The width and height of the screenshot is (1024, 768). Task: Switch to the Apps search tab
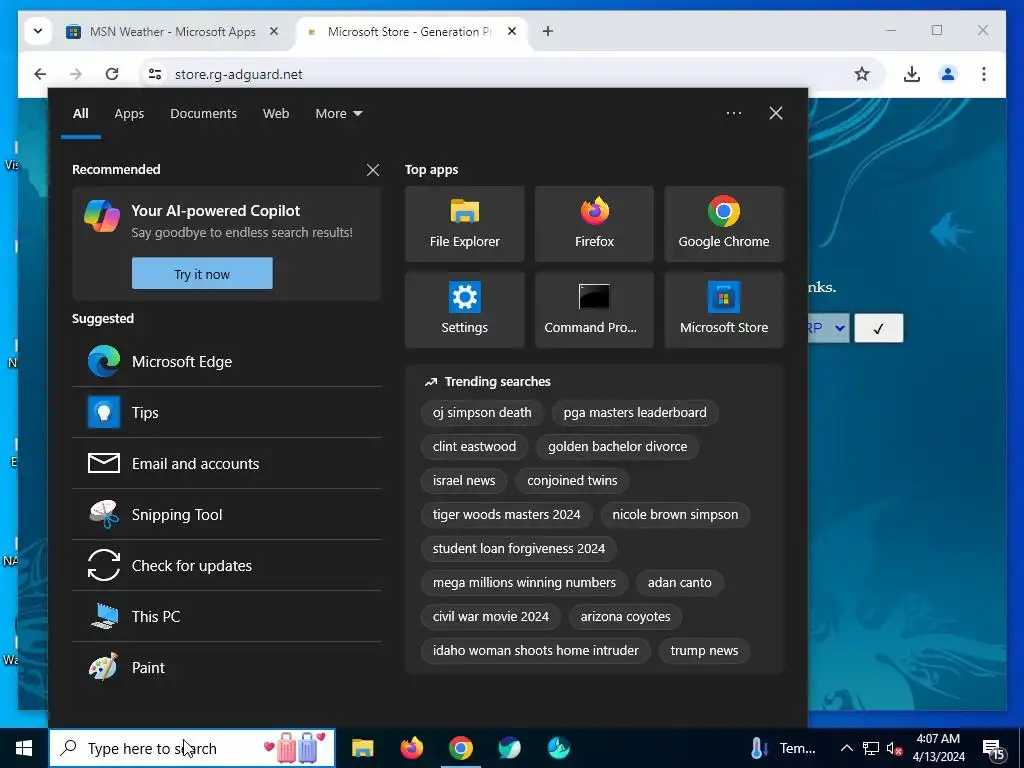click(129, 114)
